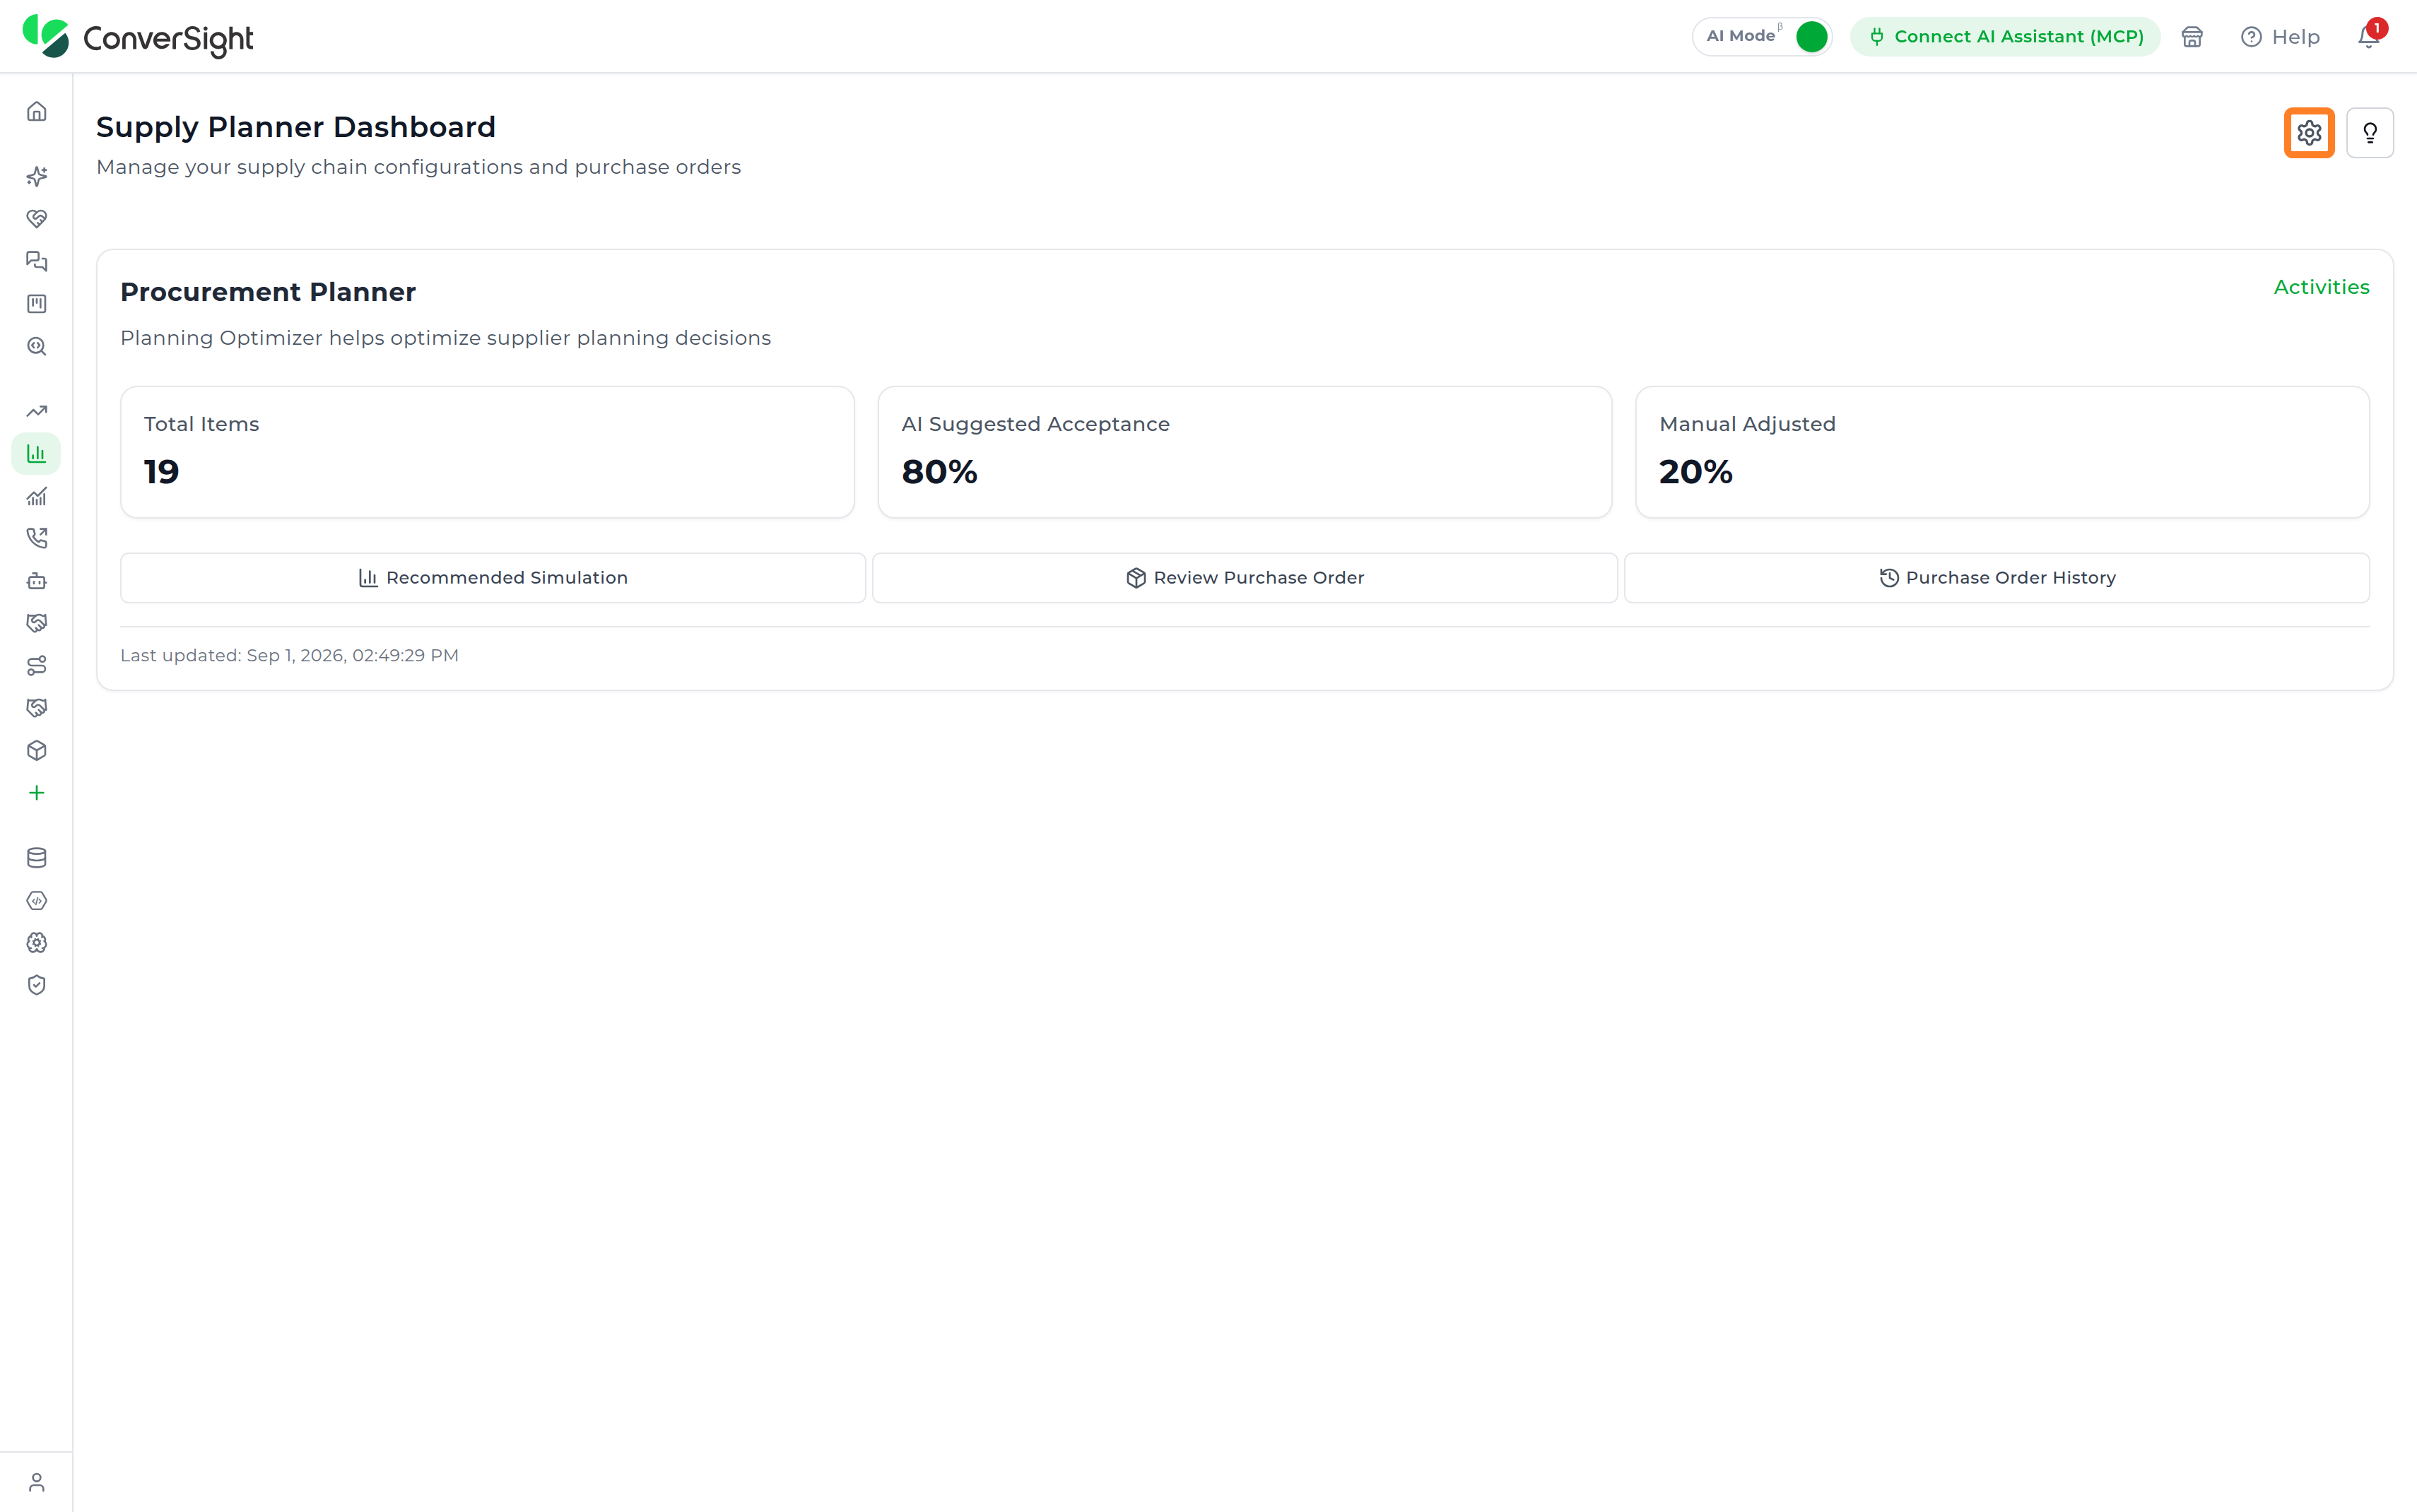This screenshot has width=2417, height=1512.
Task: Click the Total Items card
Action: point(487,452)
